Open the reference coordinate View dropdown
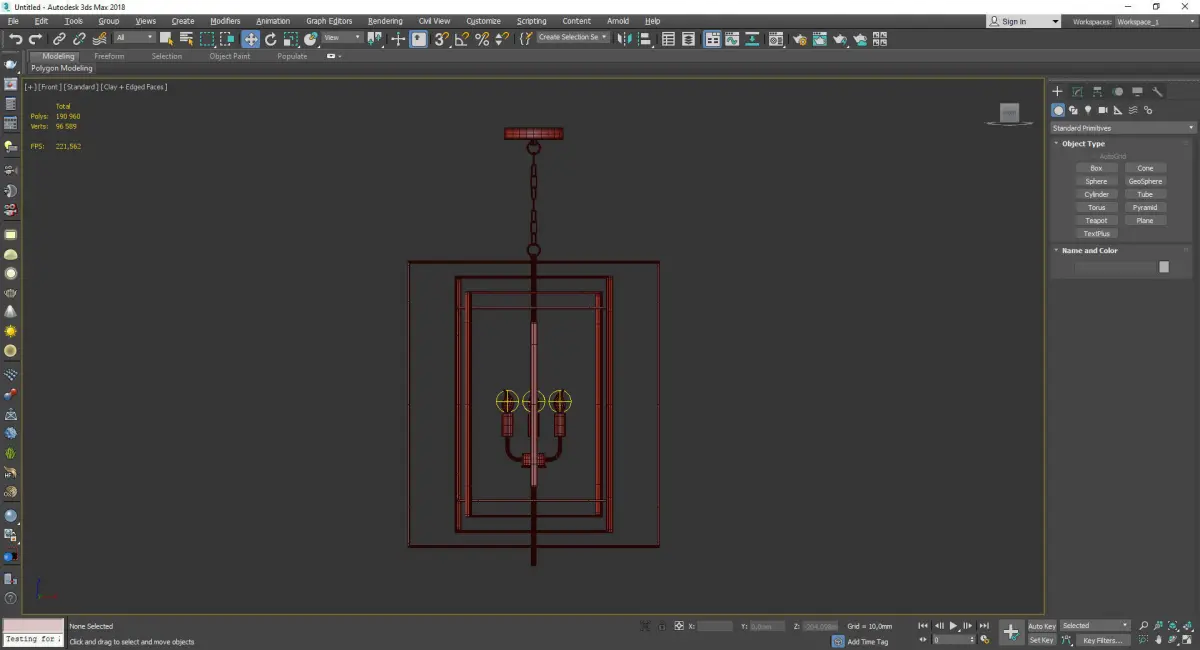The width and height of the screenshot is (1200, 650). (342, 38)
